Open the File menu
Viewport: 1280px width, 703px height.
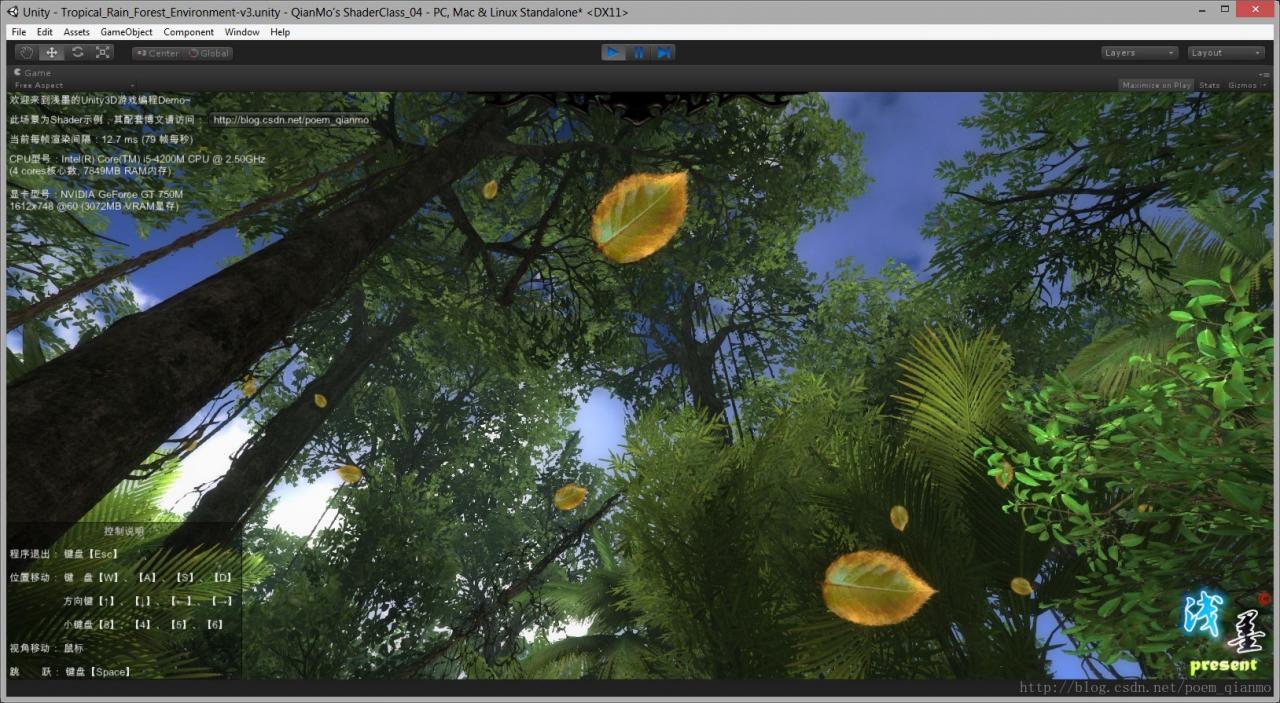pyautogui.click(x=19, y=32)
